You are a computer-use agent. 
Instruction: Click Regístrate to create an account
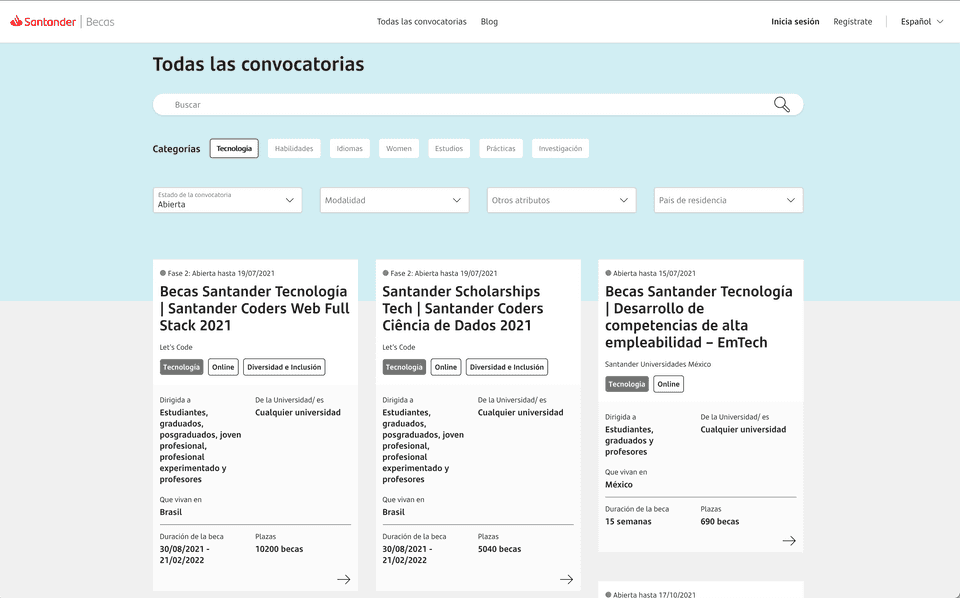pos(852,20)
